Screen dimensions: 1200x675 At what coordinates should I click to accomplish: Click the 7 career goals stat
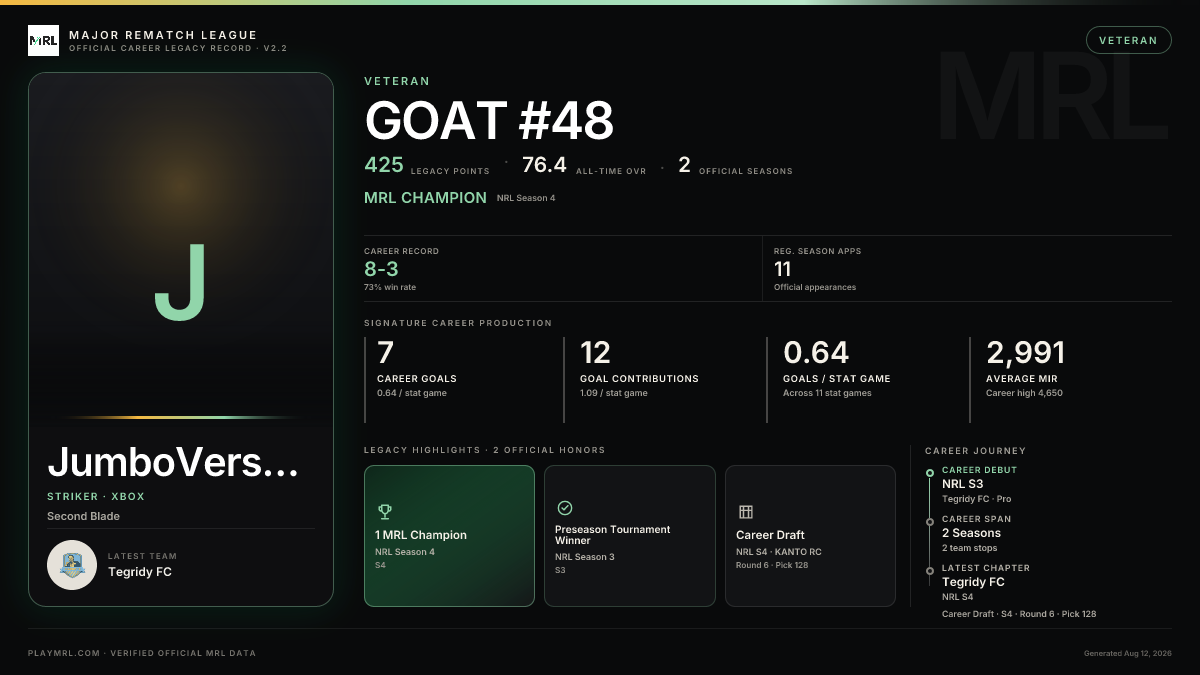386,353
